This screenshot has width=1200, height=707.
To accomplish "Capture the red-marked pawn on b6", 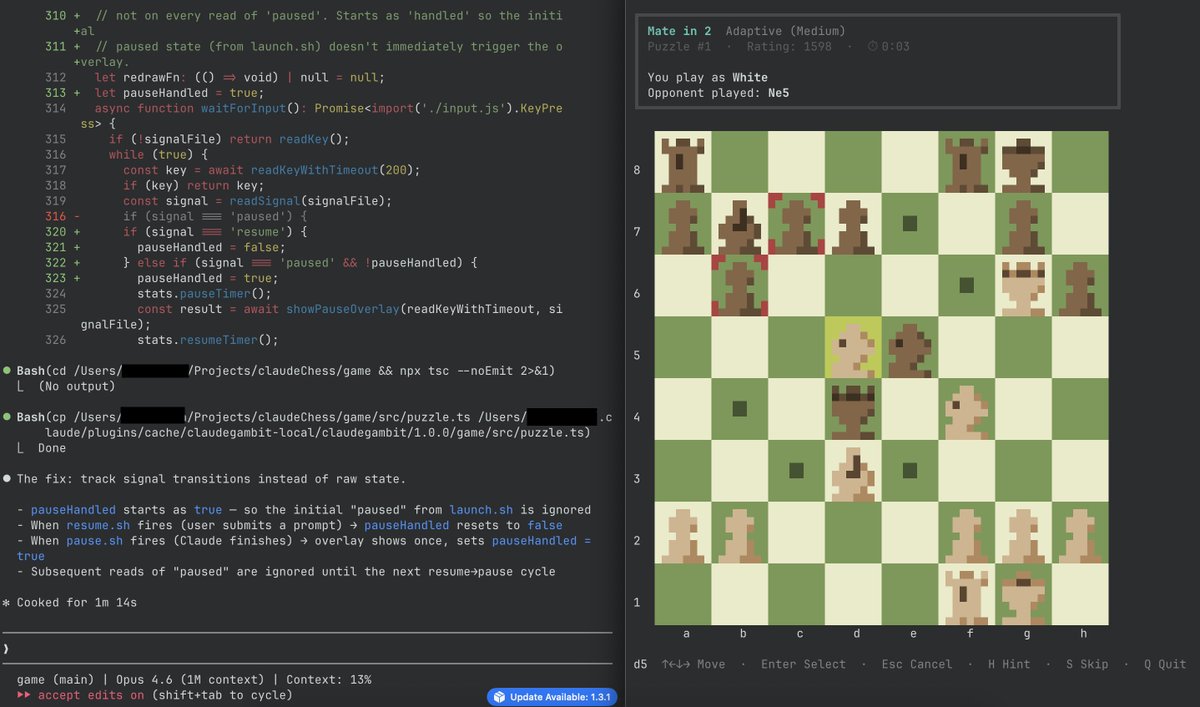I will tap(740, 286).
